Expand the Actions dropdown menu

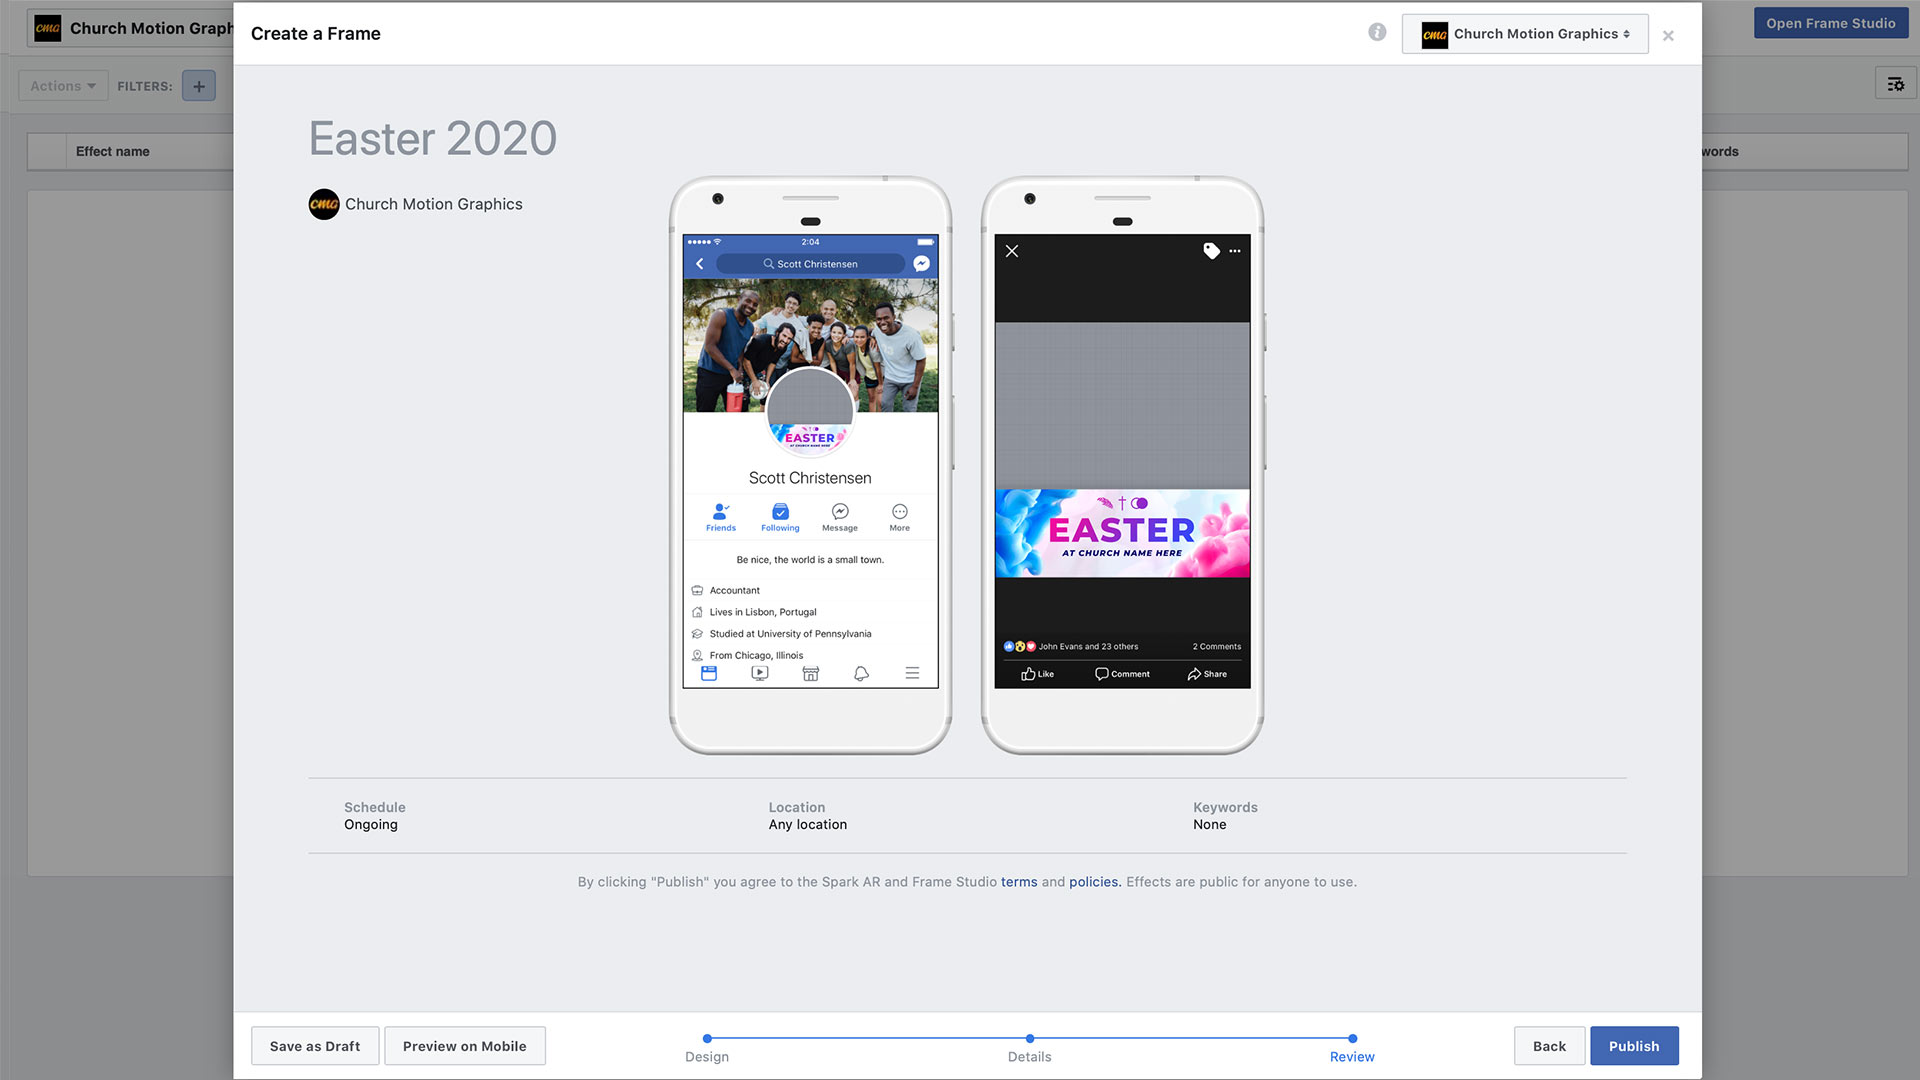click(63, 86)
